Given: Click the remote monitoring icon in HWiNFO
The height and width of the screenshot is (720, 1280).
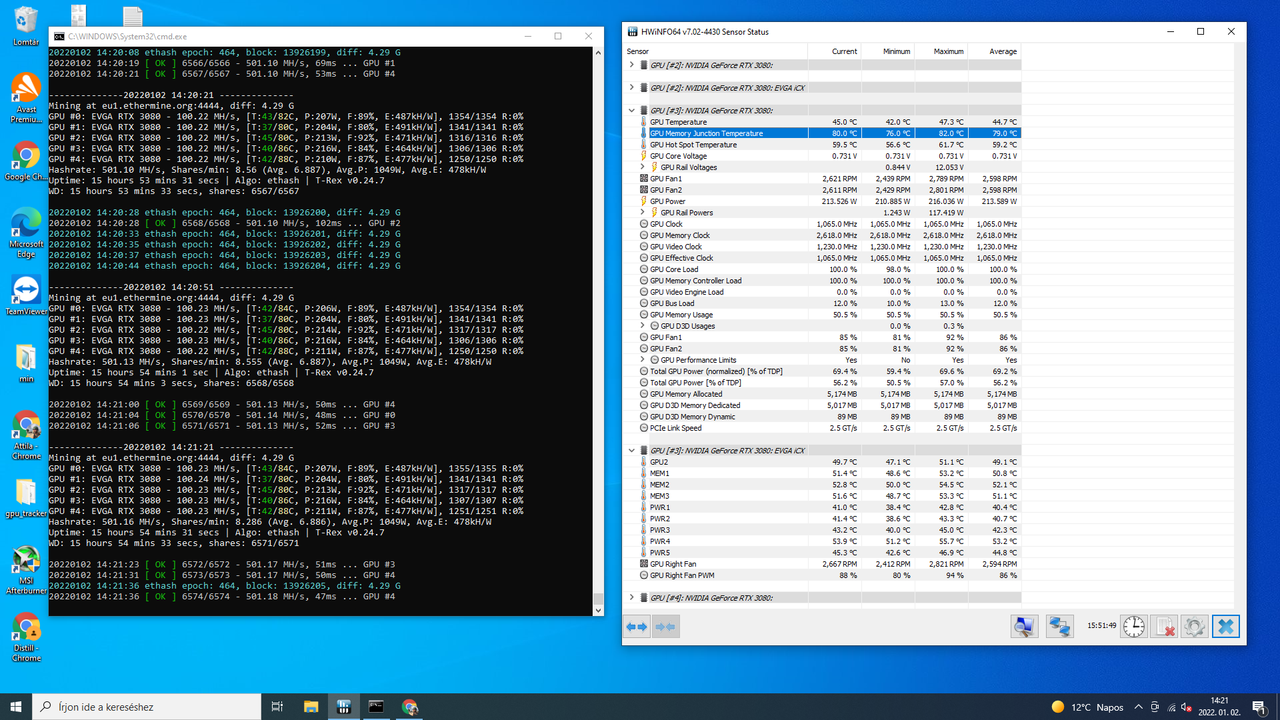Looking at the screenshot, I should [1059, 626].
